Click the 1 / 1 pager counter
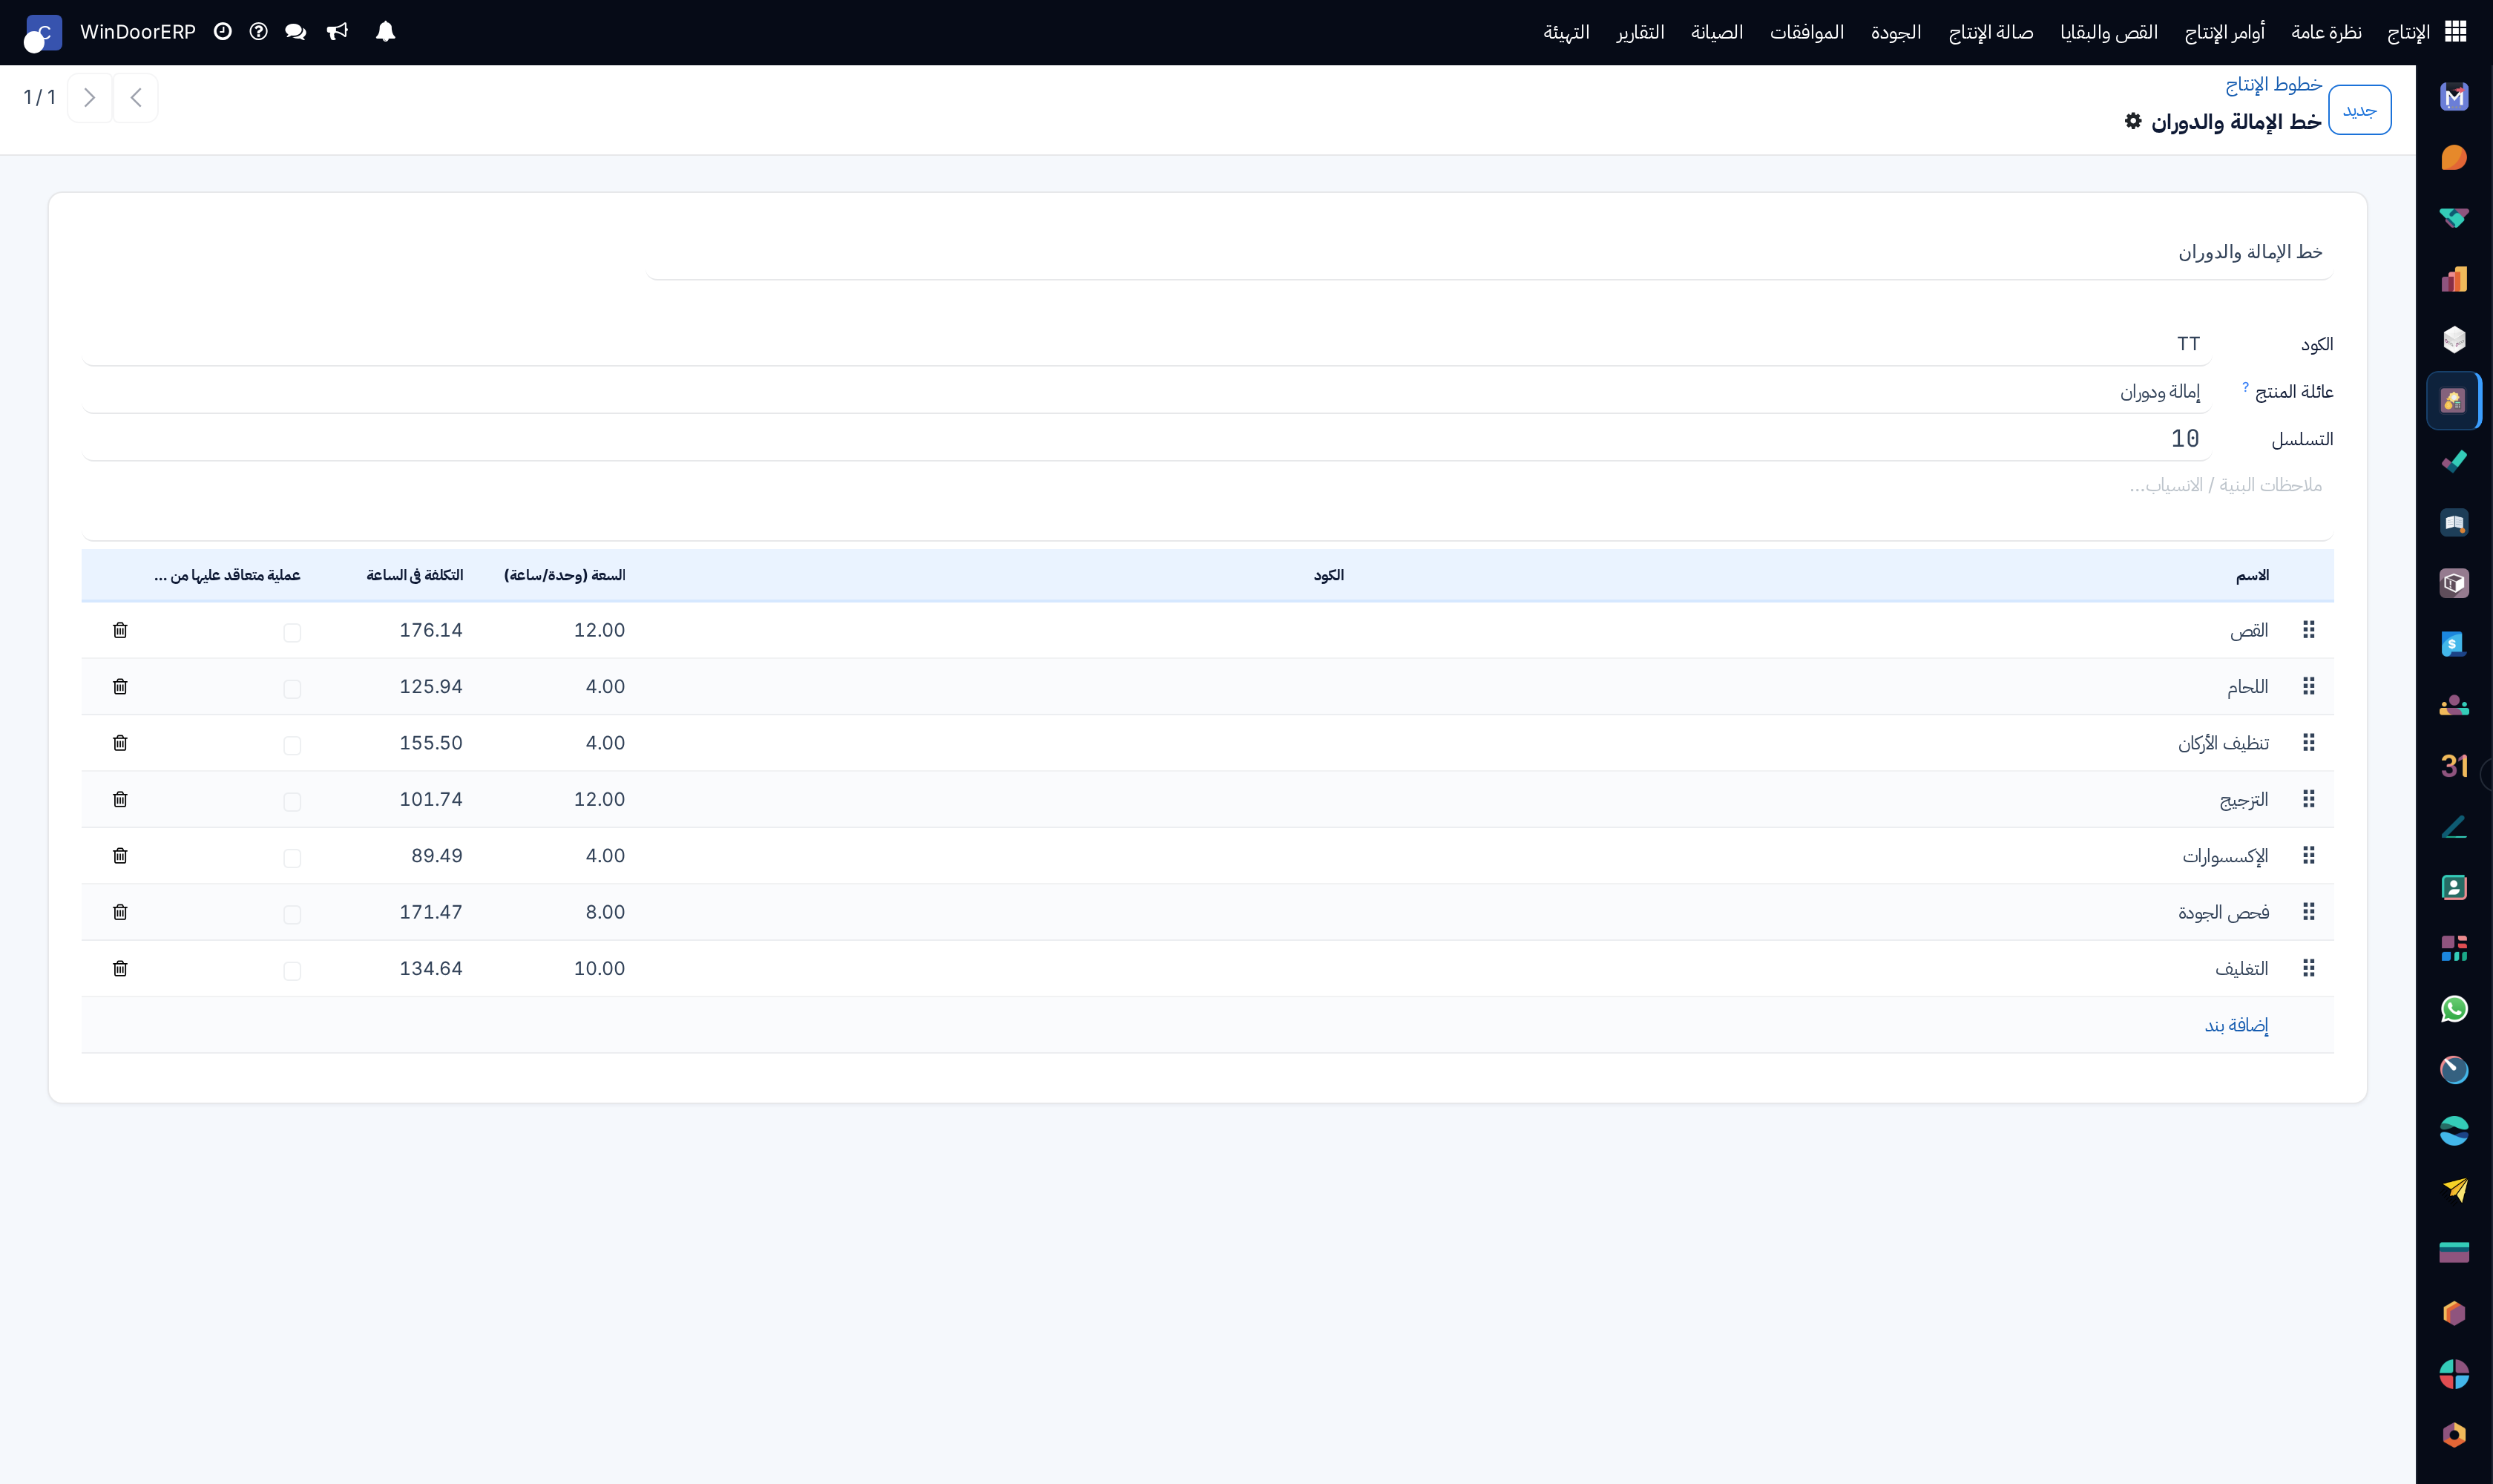 (x=39, y=97)
